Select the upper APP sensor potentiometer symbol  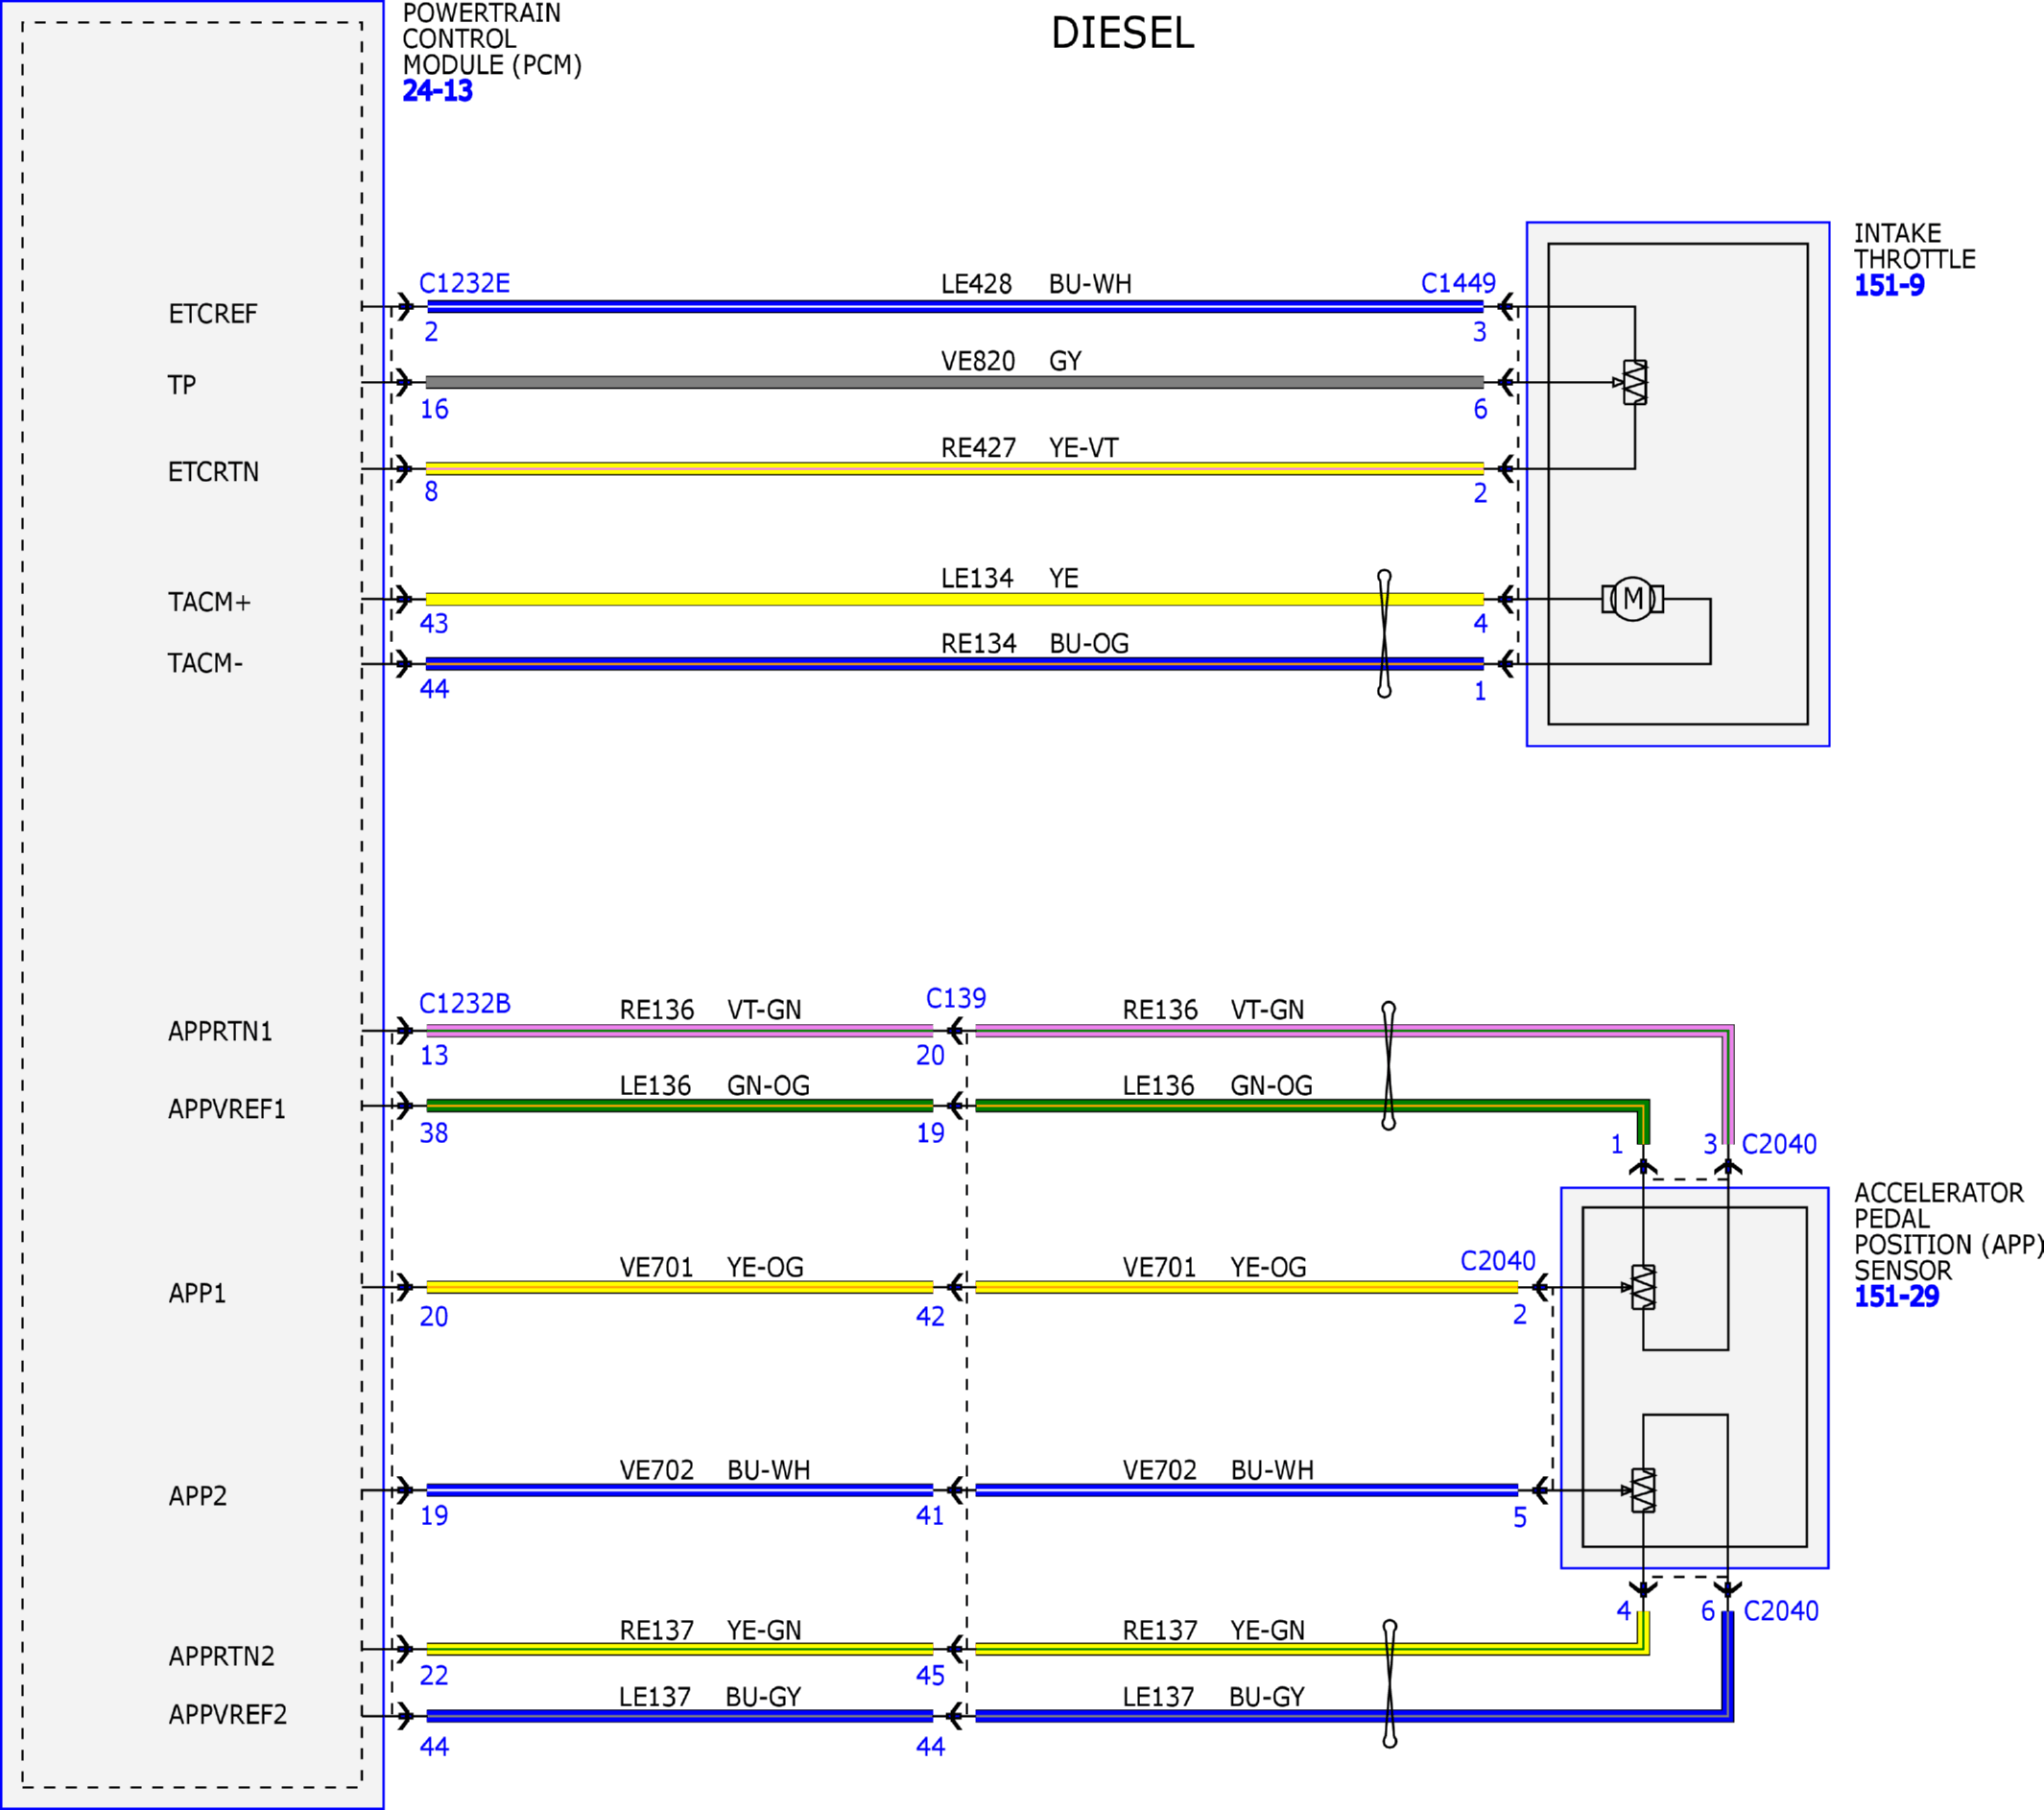tap(1642, 1287)
